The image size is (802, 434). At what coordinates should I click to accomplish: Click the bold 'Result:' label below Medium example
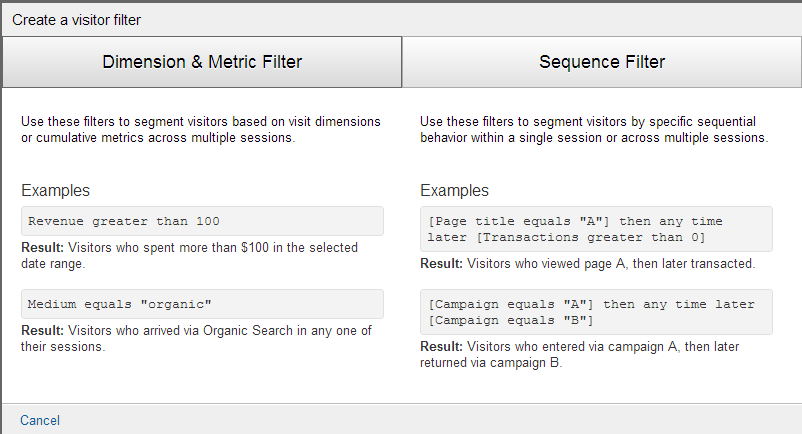pyautogui.click(x=42, y=329)
